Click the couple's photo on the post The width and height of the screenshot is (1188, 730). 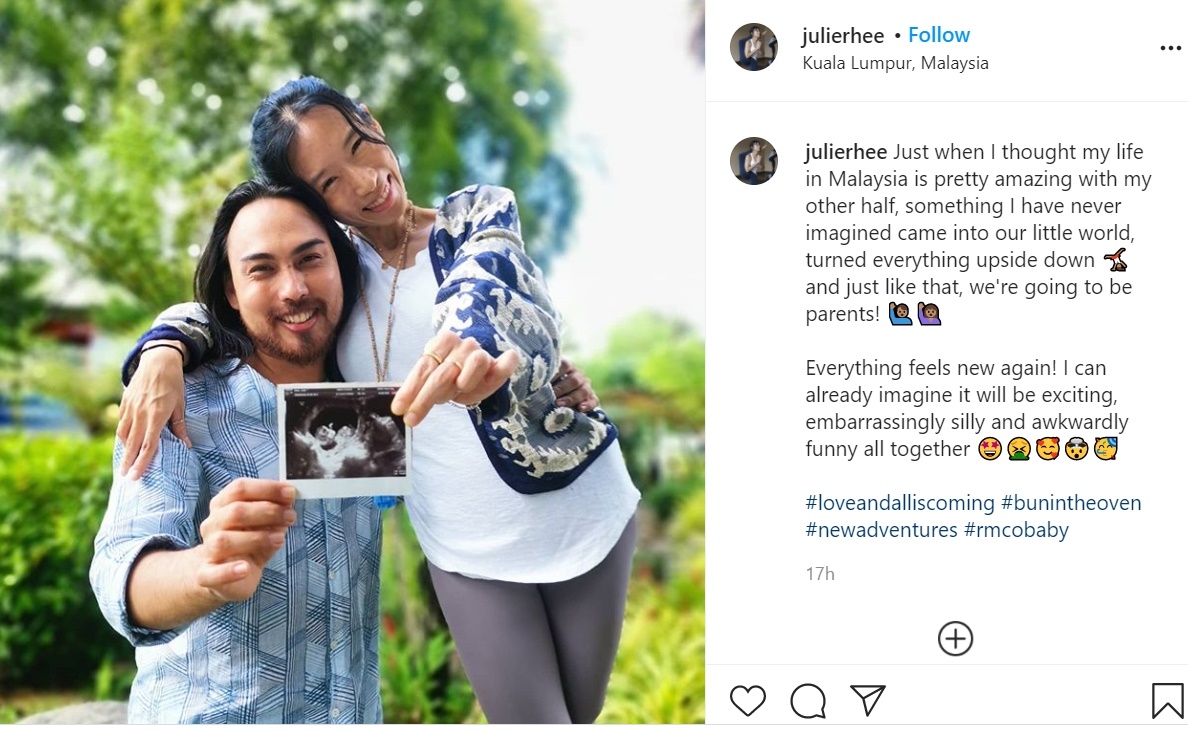pyautogui.click(x=352, y=362)
